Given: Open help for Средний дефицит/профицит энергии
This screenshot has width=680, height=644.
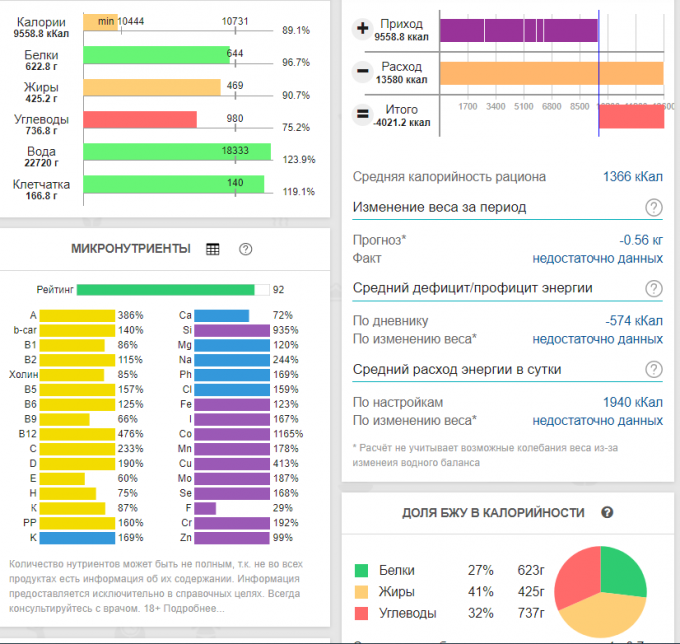Looking at the screenshot, I should pyautogui.click(x=654, y=289).
